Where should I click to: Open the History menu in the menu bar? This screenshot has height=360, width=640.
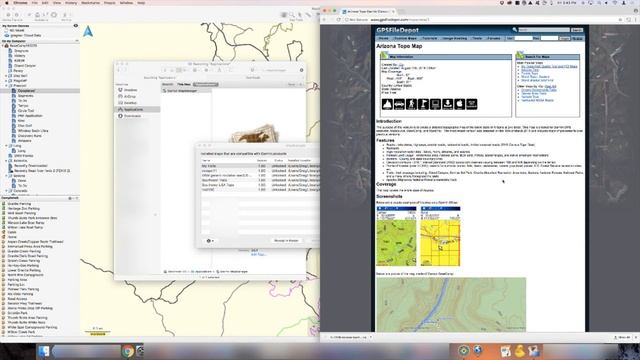coord(71,3)
